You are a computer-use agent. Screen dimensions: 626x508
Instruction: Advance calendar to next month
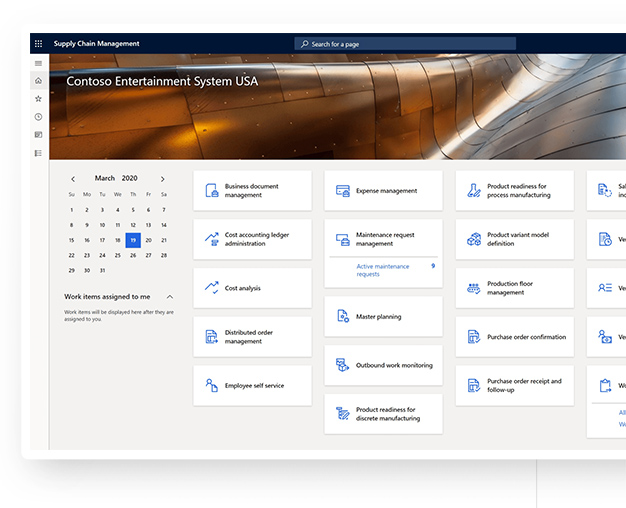pos(163,179)
